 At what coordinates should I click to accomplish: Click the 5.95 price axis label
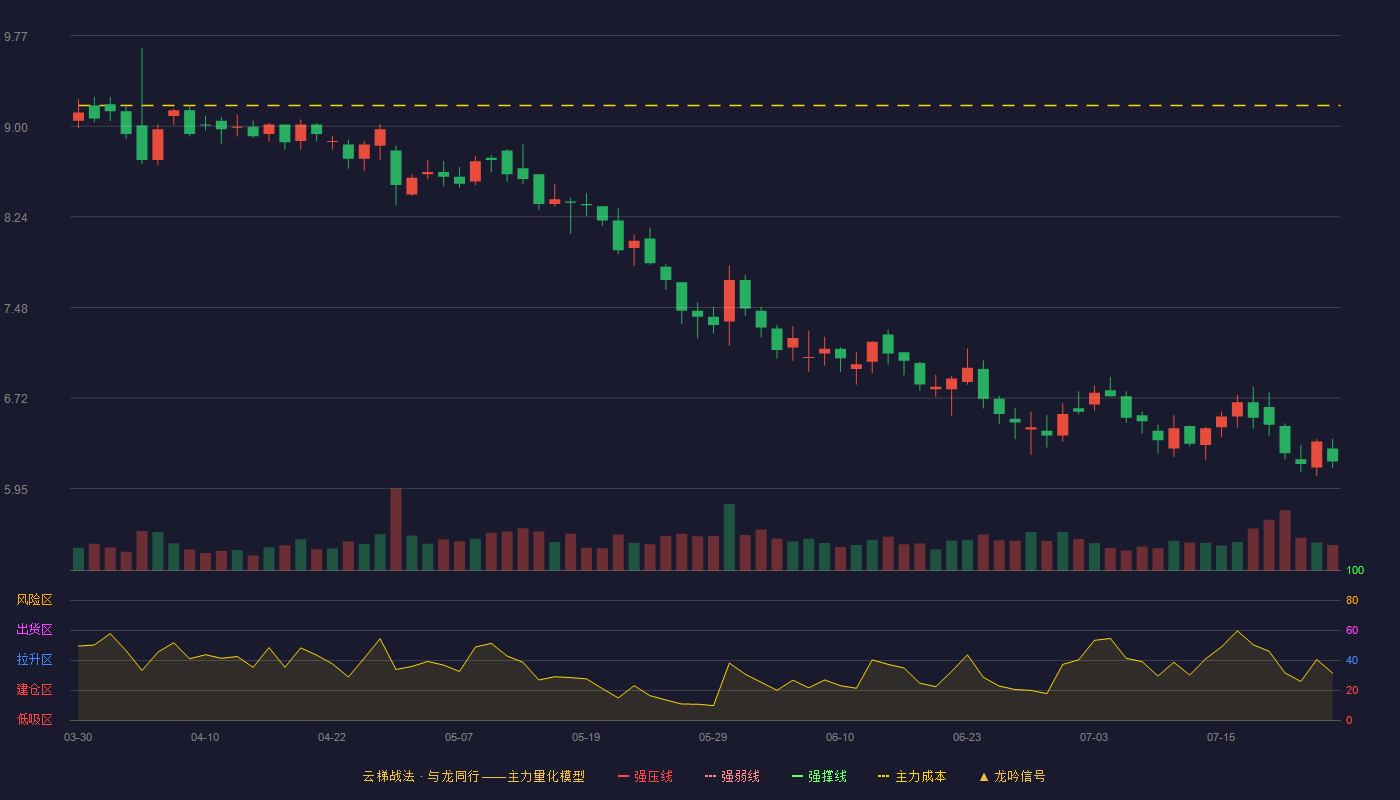[16, 490]
